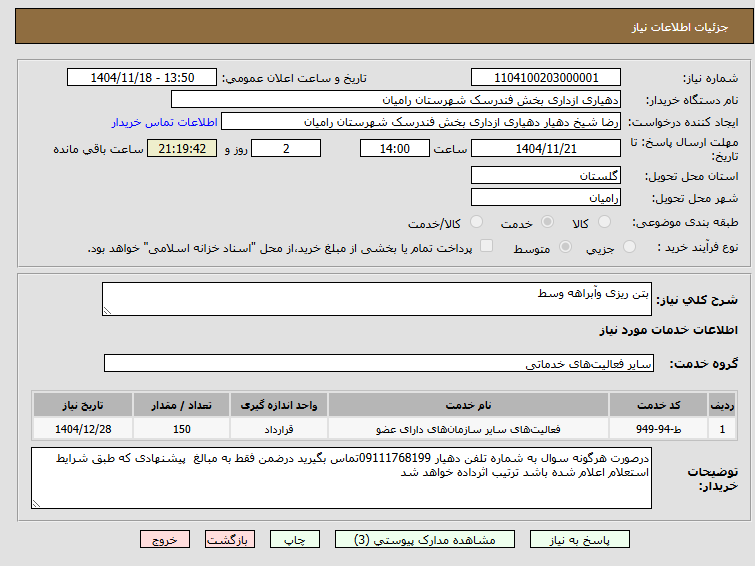
Task: Click the resize handle of شرح کلی نیاز box
Action: [x=107, y=311]
